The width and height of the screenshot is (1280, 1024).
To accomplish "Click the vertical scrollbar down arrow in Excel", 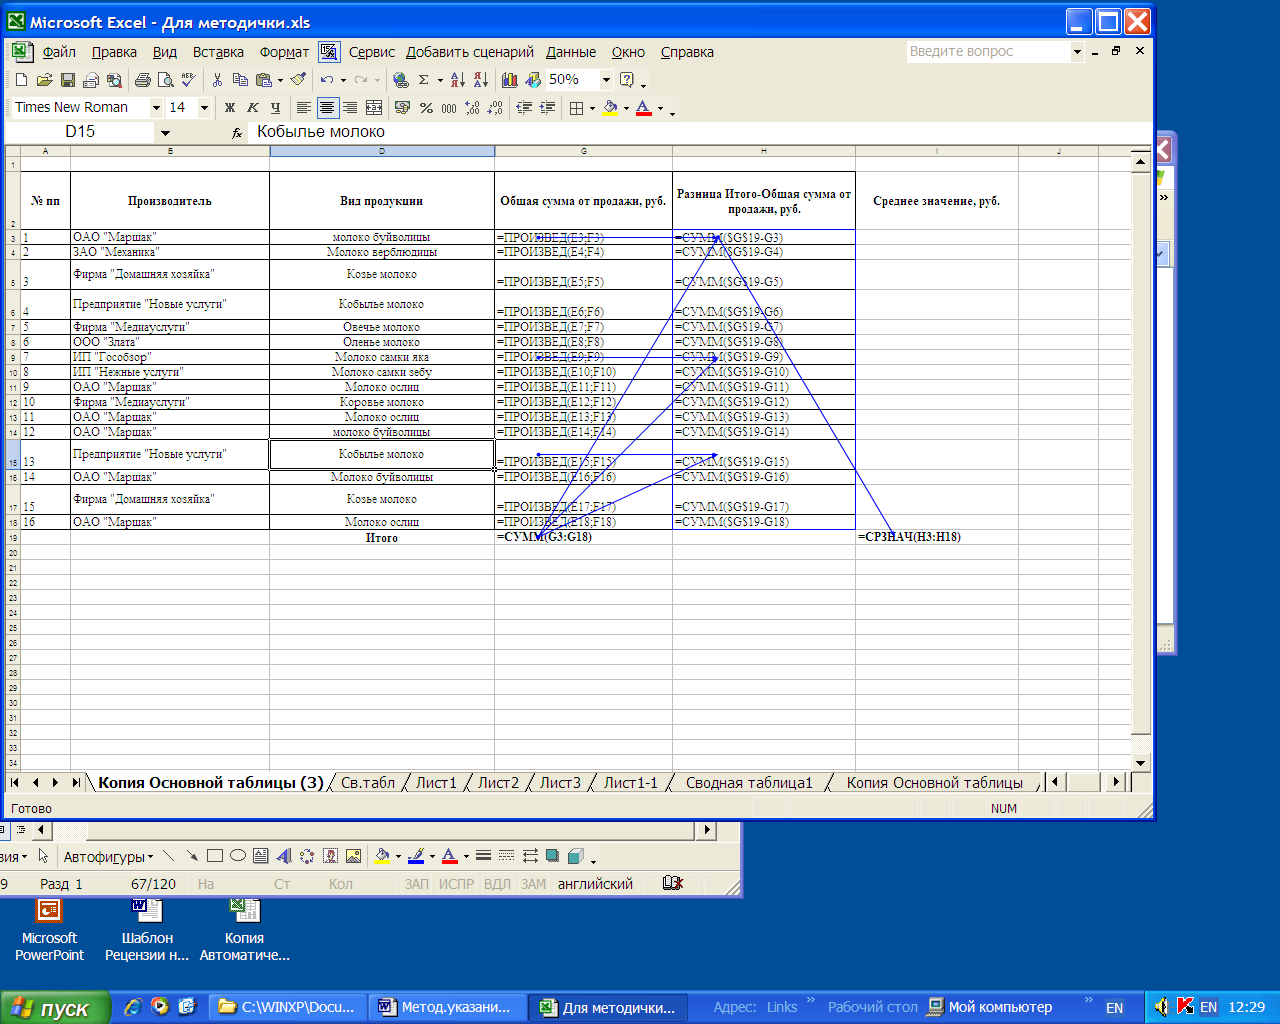I will tap(1141, 762).
